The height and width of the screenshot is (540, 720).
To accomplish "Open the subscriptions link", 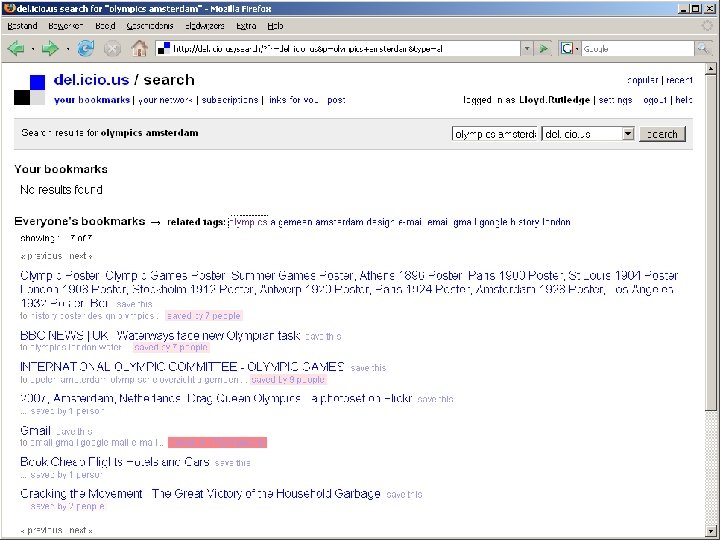I will (230, 100).
